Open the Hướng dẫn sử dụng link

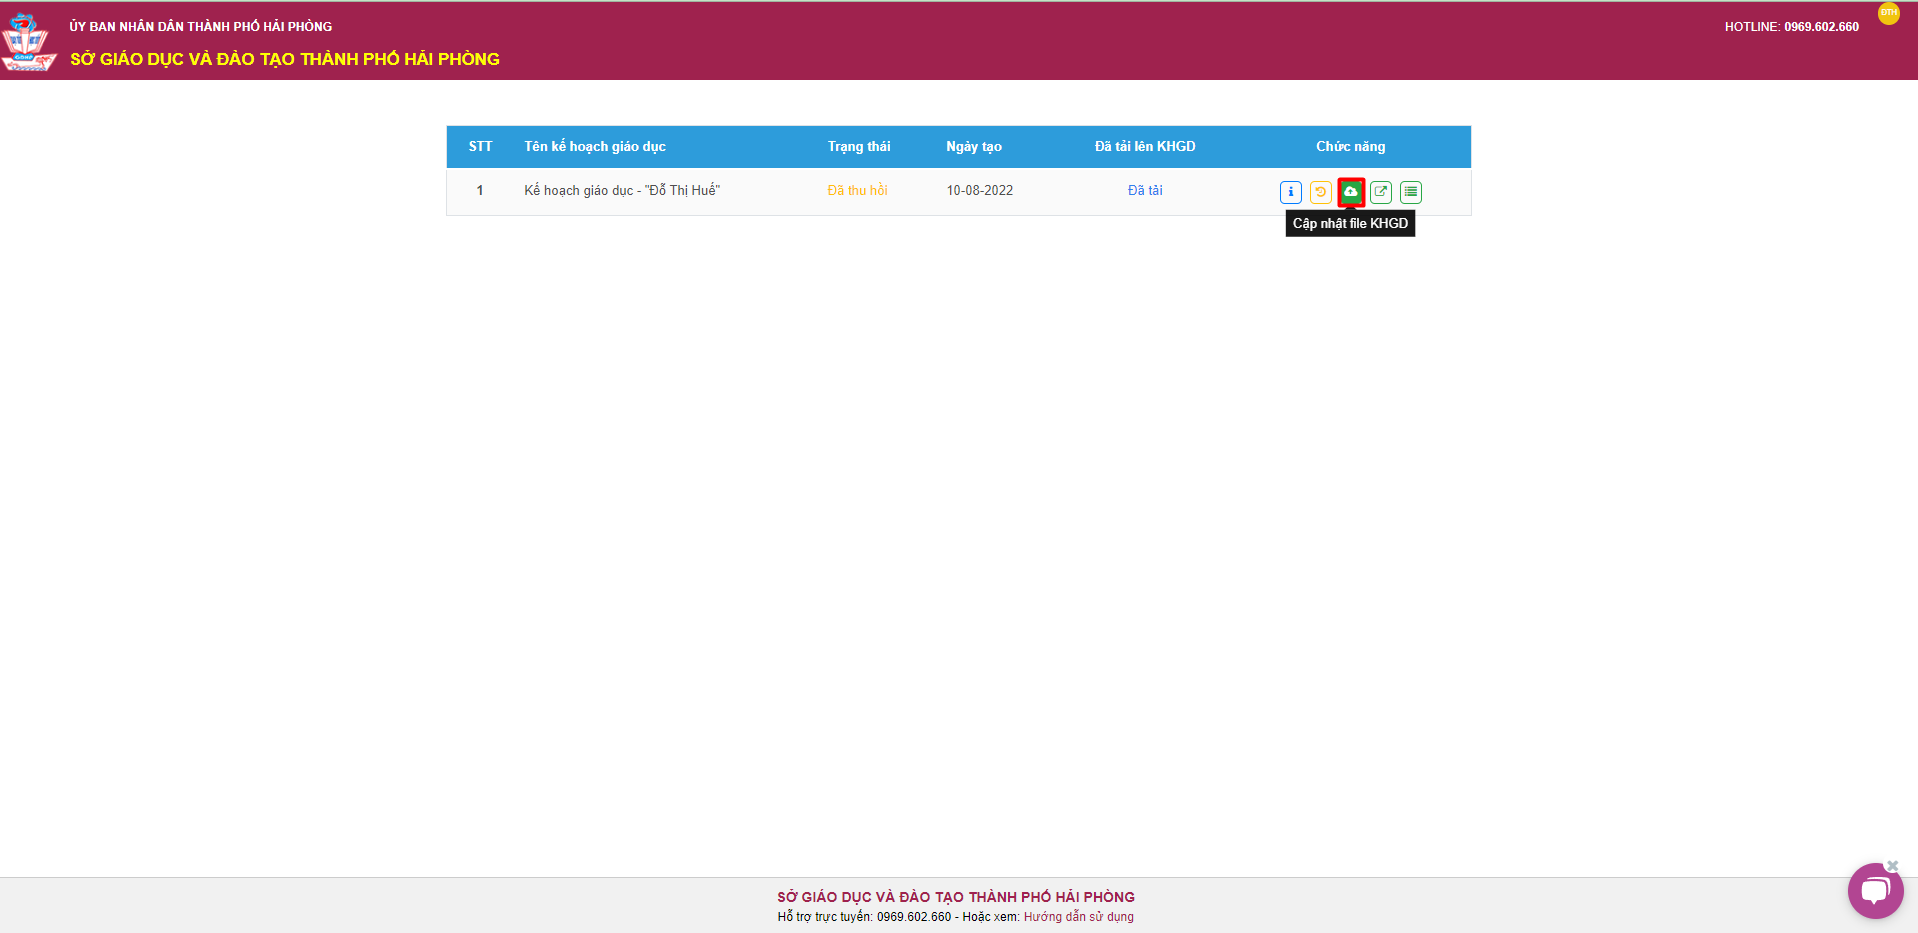click(1078, 917)
